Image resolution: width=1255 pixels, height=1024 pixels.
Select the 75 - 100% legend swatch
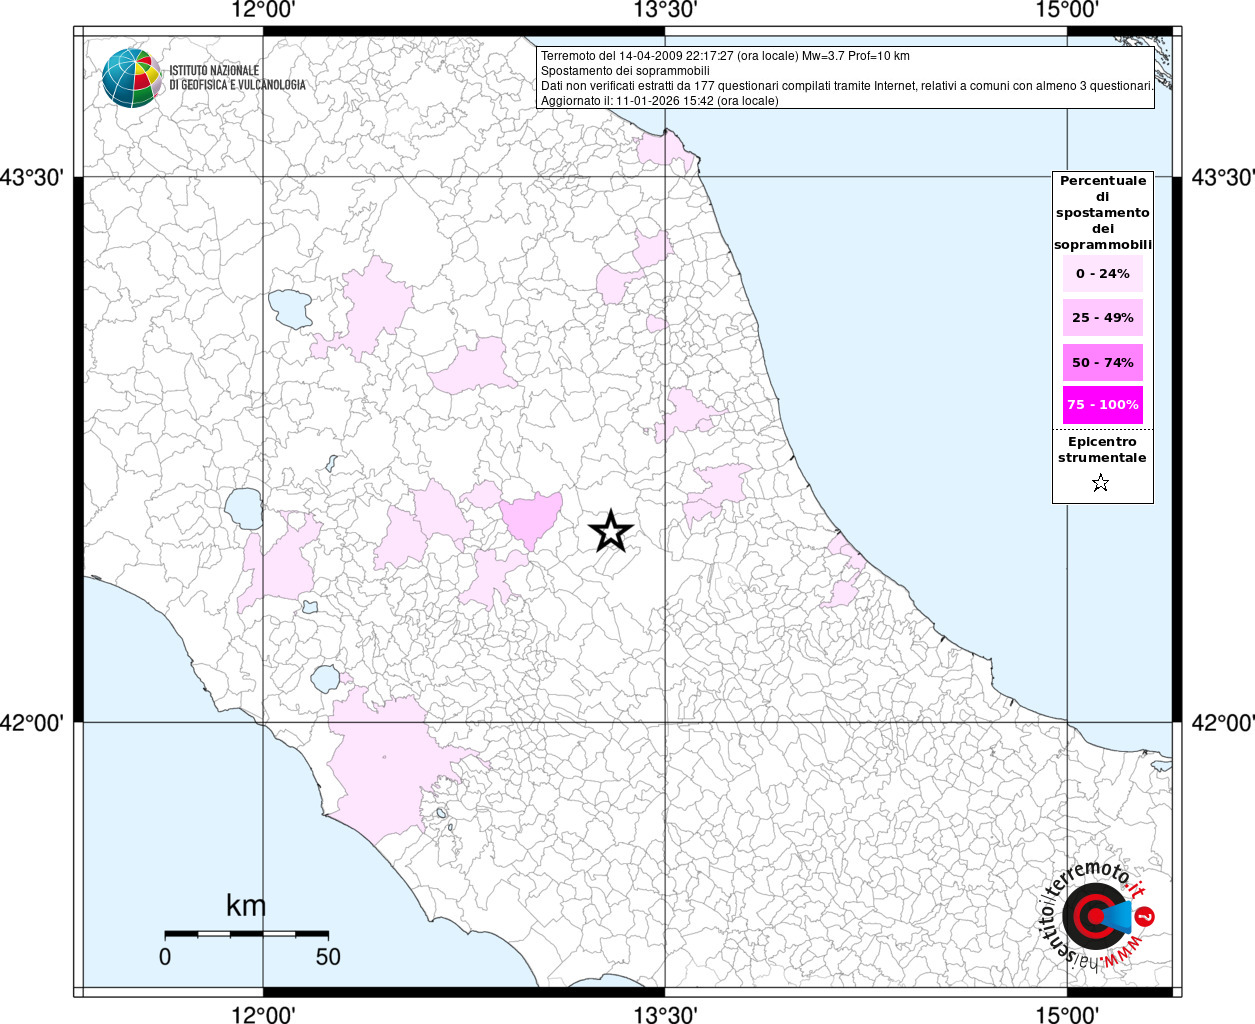[1102, 405]
